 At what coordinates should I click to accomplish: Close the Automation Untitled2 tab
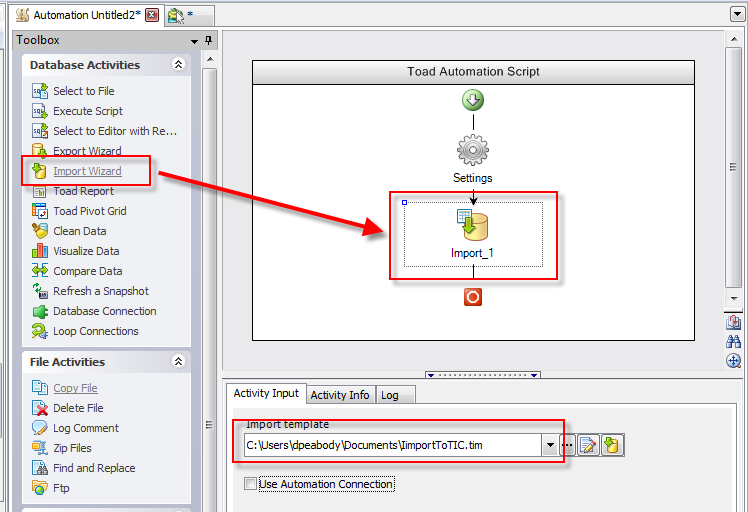[152, 15]
